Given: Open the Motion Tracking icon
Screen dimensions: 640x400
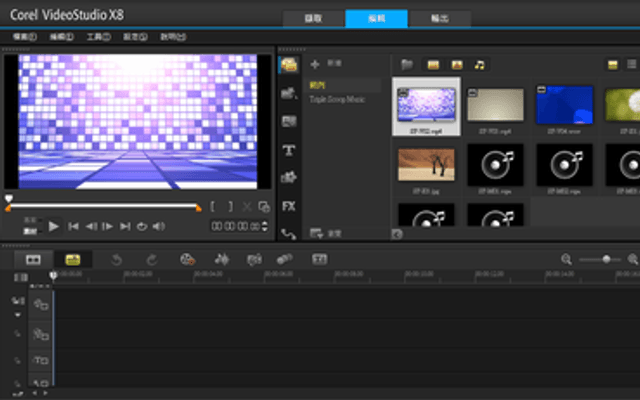Looking at the screenshot, I should pos(284,259).
